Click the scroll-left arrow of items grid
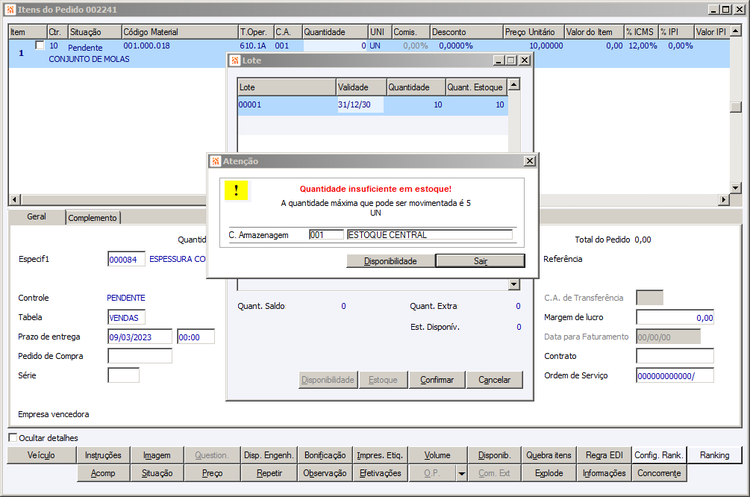This screenshot has width=750, height=497. click(14, 199)
